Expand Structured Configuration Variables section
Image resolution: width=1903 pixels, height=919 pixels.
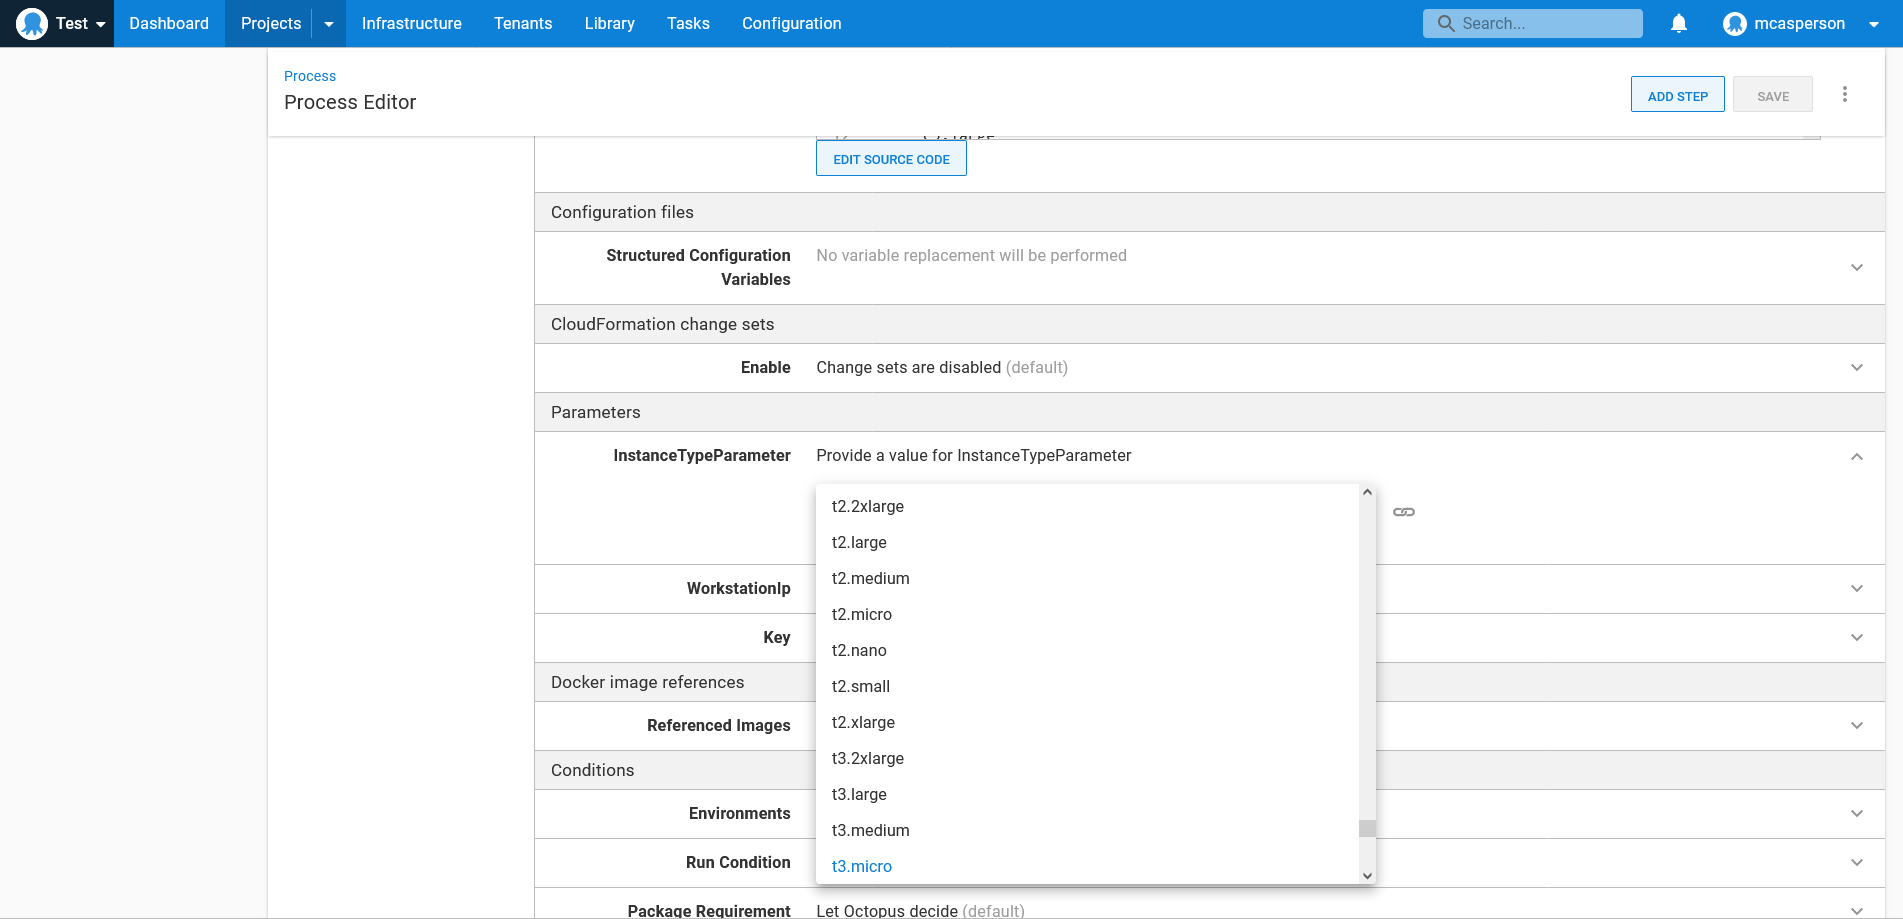pyautogui.click(x=1857, y=268)
